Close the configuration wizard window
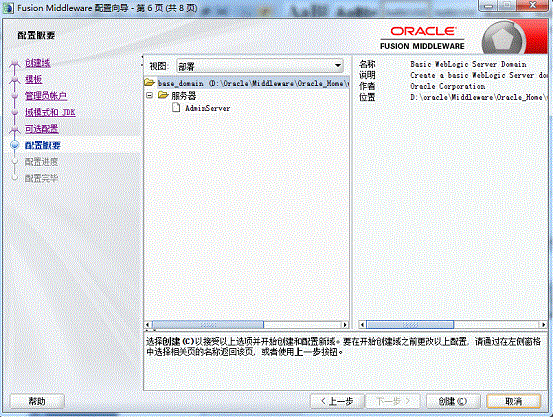This screenshot has height=417, width=554. 533,5
